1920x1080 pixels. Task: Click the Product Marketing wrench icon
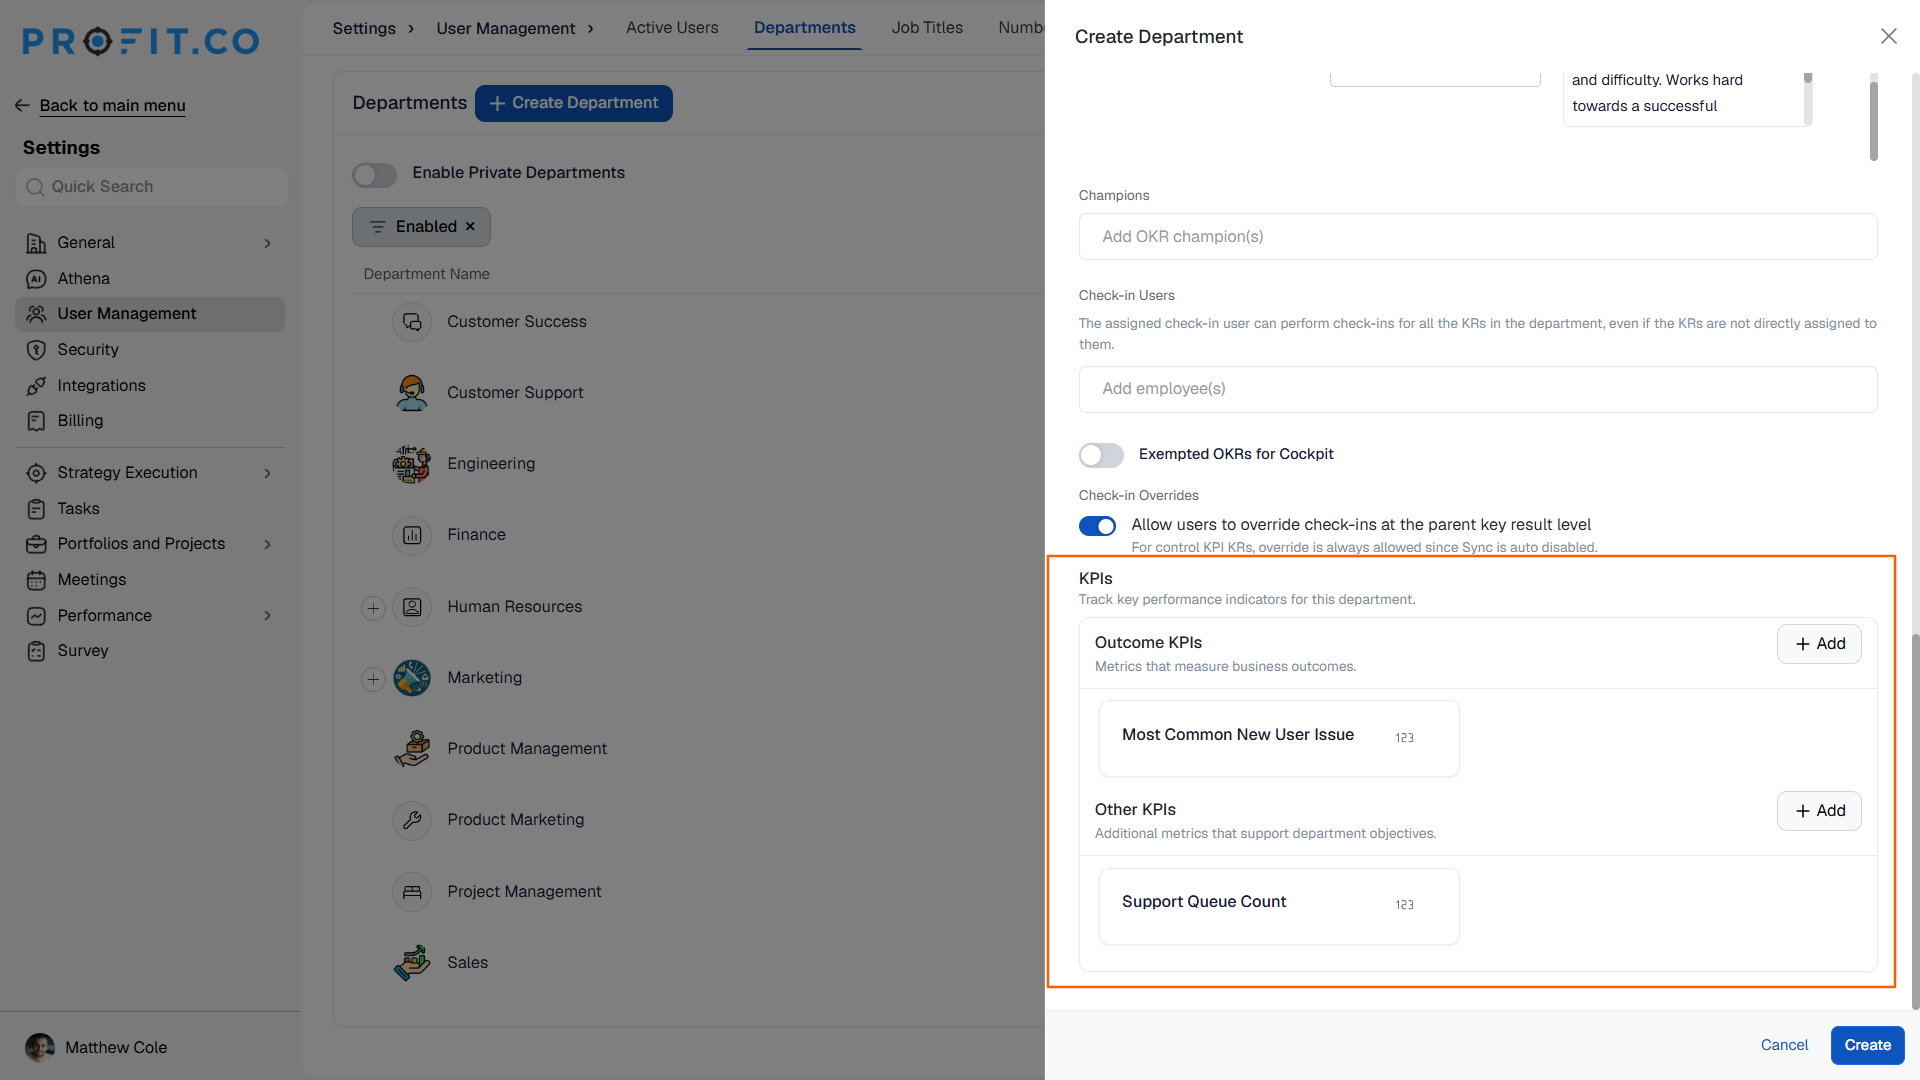[x=412, y=820]
